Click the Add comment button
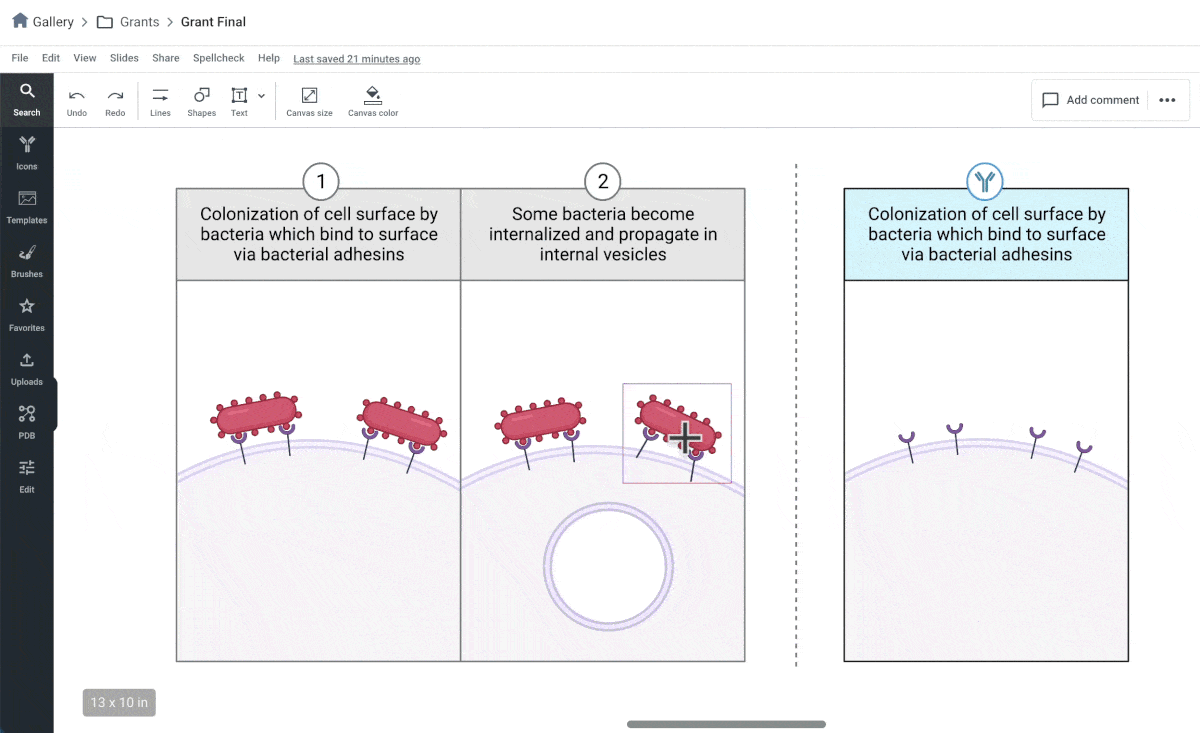 pos(1091,100)
